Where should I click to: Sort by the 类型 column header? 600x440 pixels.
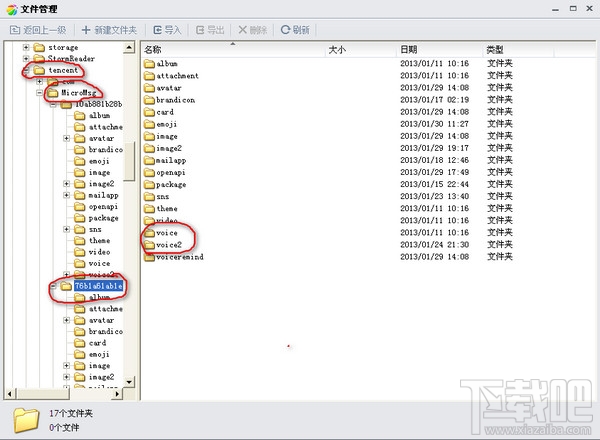coord(494,49)
